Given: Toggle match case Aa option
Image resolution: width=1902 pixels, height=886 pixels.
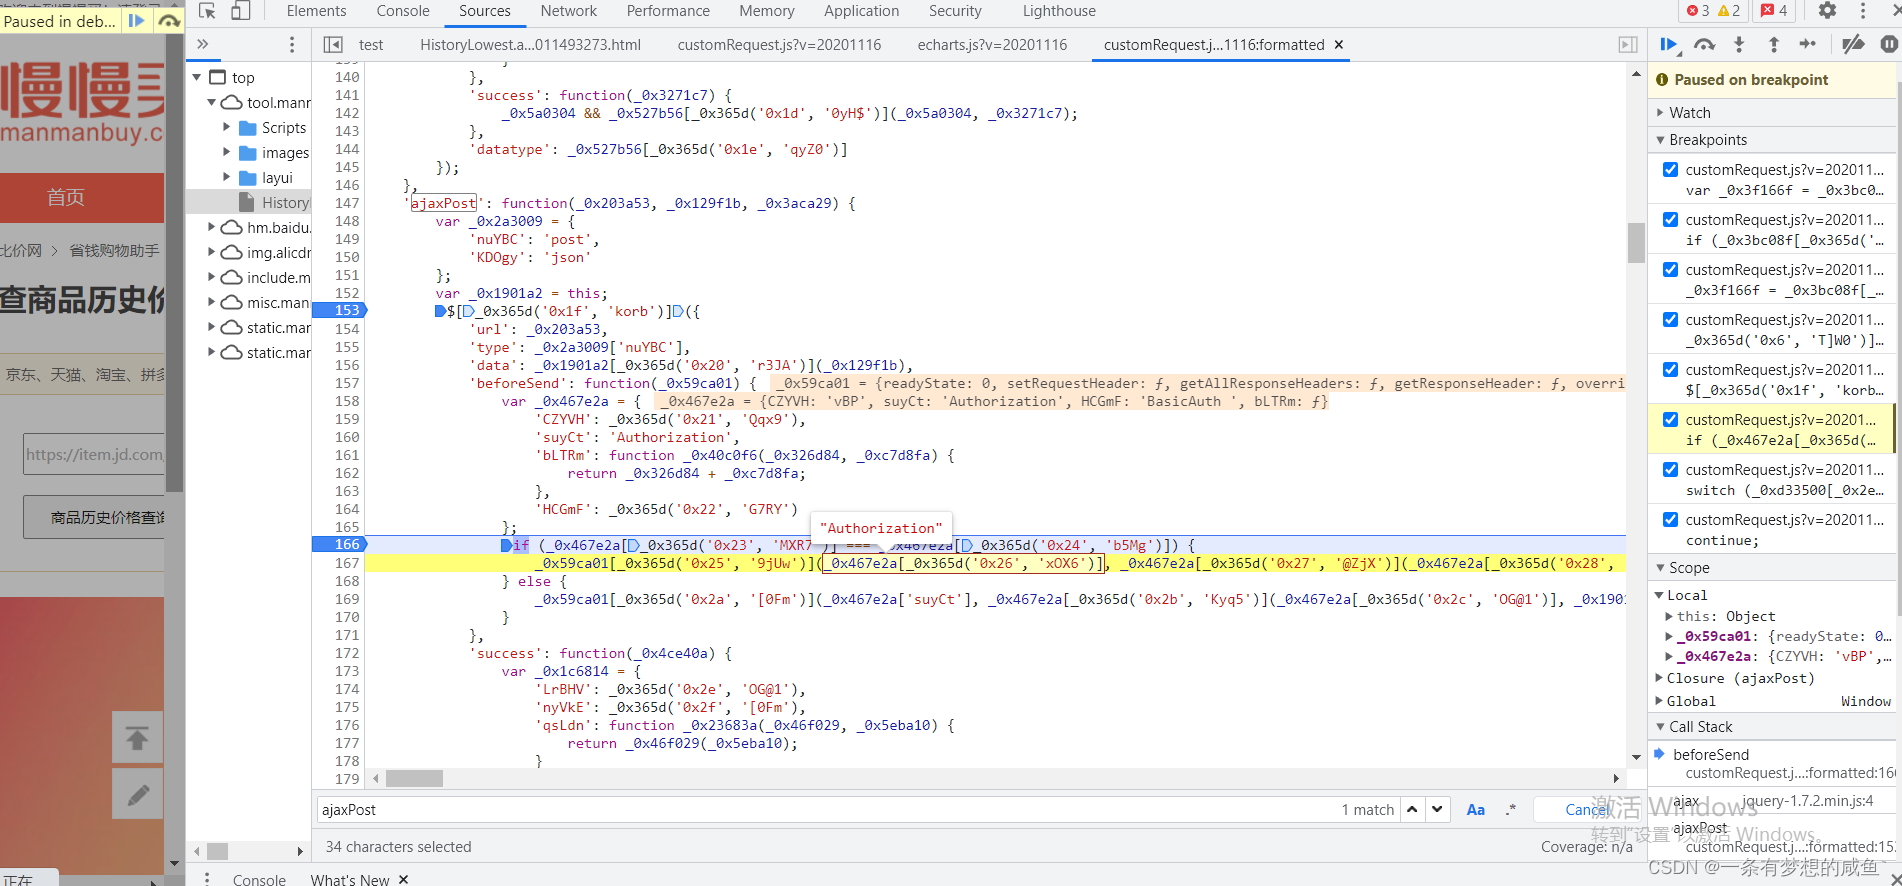Looking at the screenshot, I should (x=1475, y=810).
